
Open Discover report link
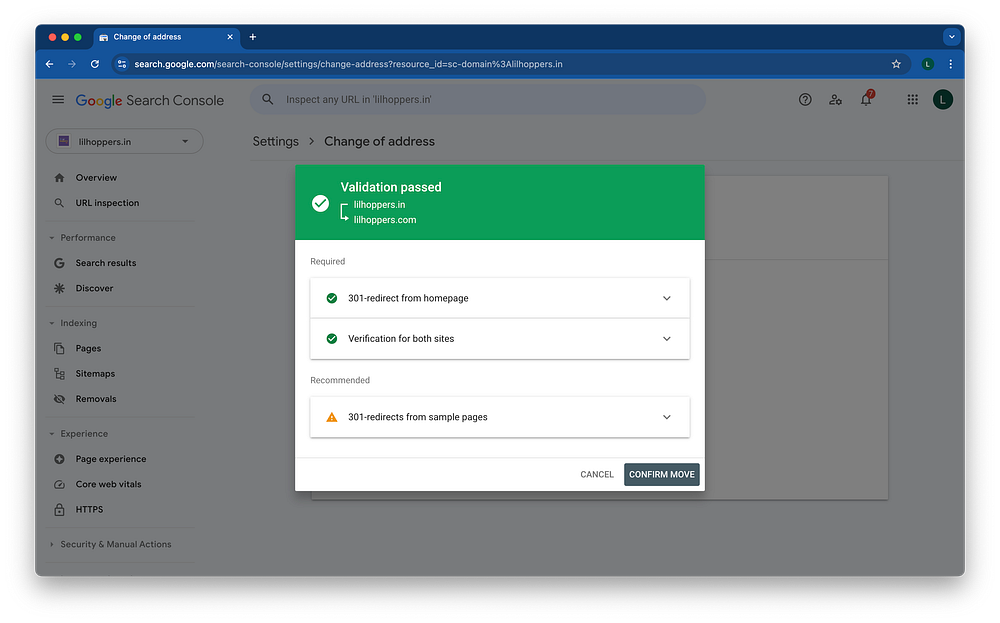point(94,288)
